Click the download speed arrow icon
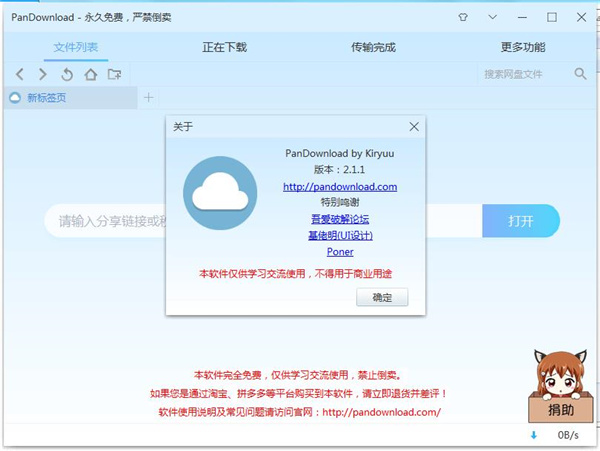Image resolution: width=600 pixels, height=451 pixels. click(533, 435)
